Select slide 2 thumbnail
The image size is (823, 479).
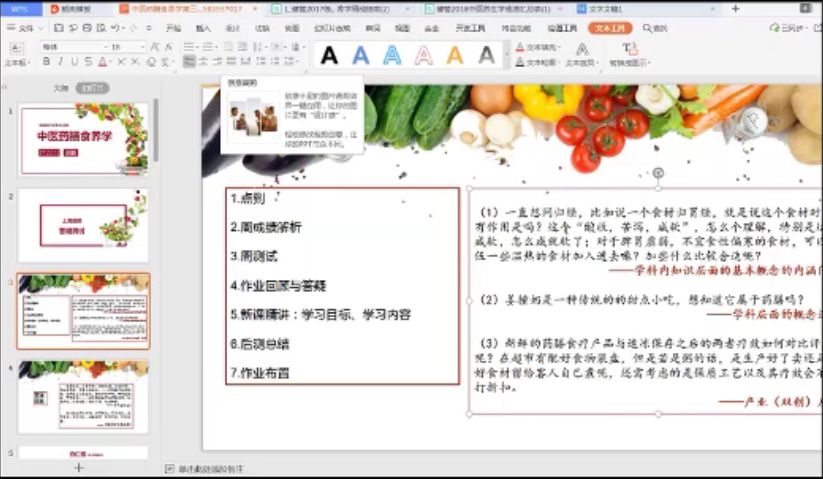83,225
